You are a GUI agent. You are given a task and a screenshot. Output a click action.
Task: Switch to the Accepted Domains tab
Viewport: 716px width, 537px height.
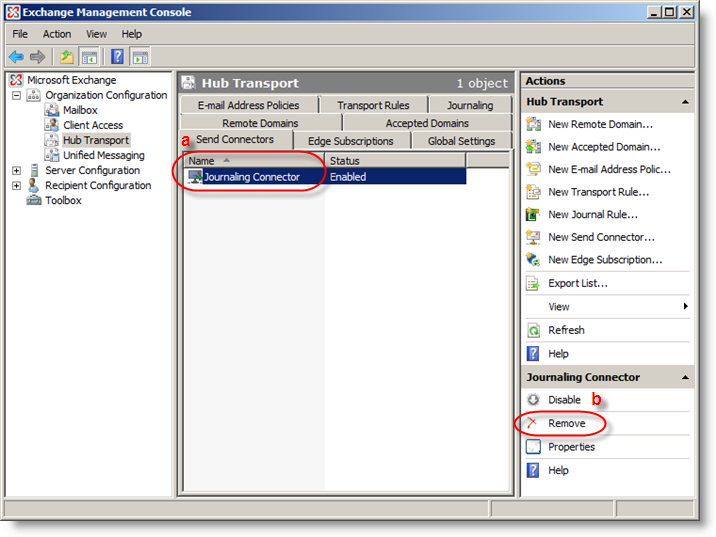[x=427, y=123]
